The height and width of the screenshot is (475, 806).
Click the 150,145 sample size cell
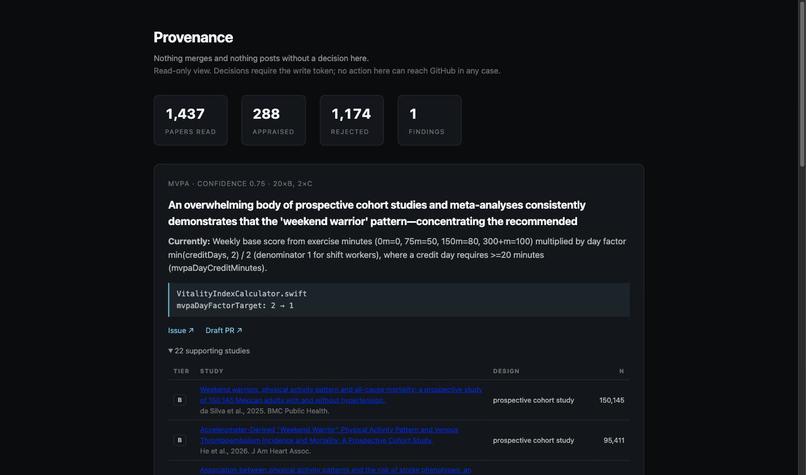pyautogui.click(x=612, y=400)
